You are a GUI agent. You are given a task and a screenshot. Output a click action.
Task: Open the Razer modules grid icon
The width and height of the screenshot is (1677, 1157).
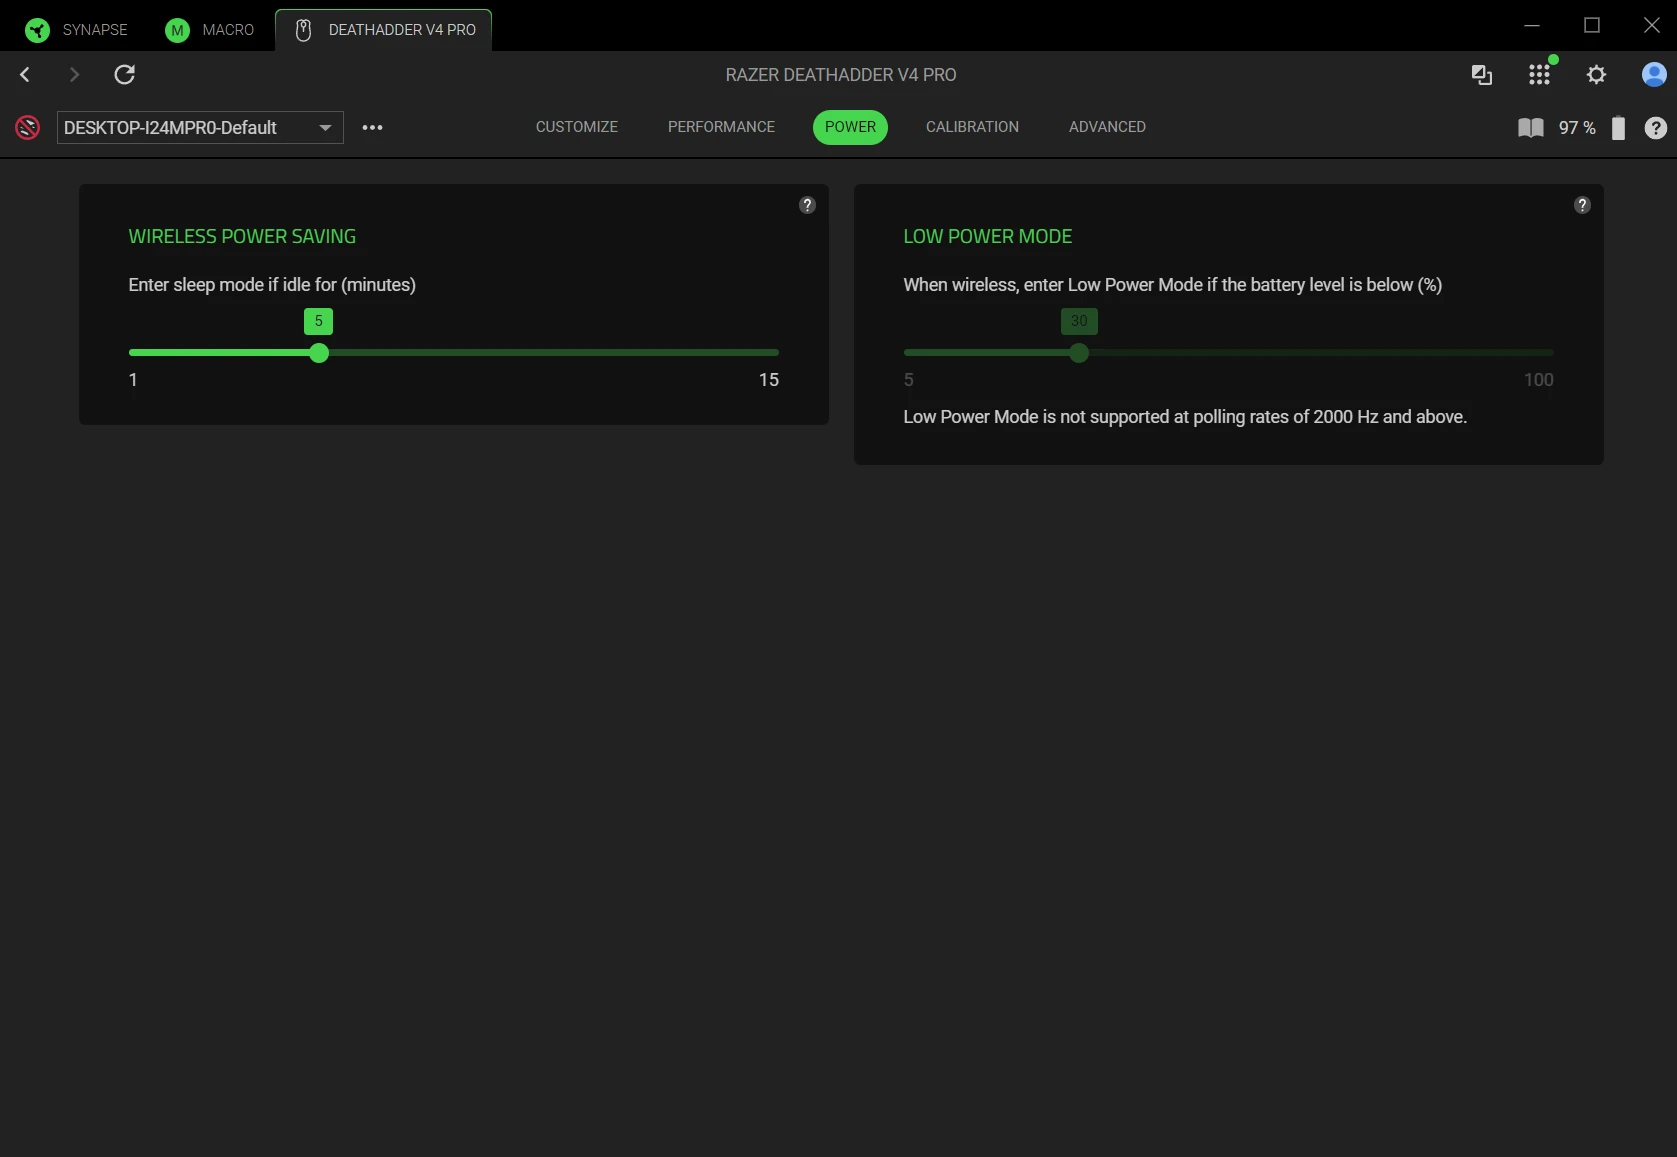click(1539, 75)
